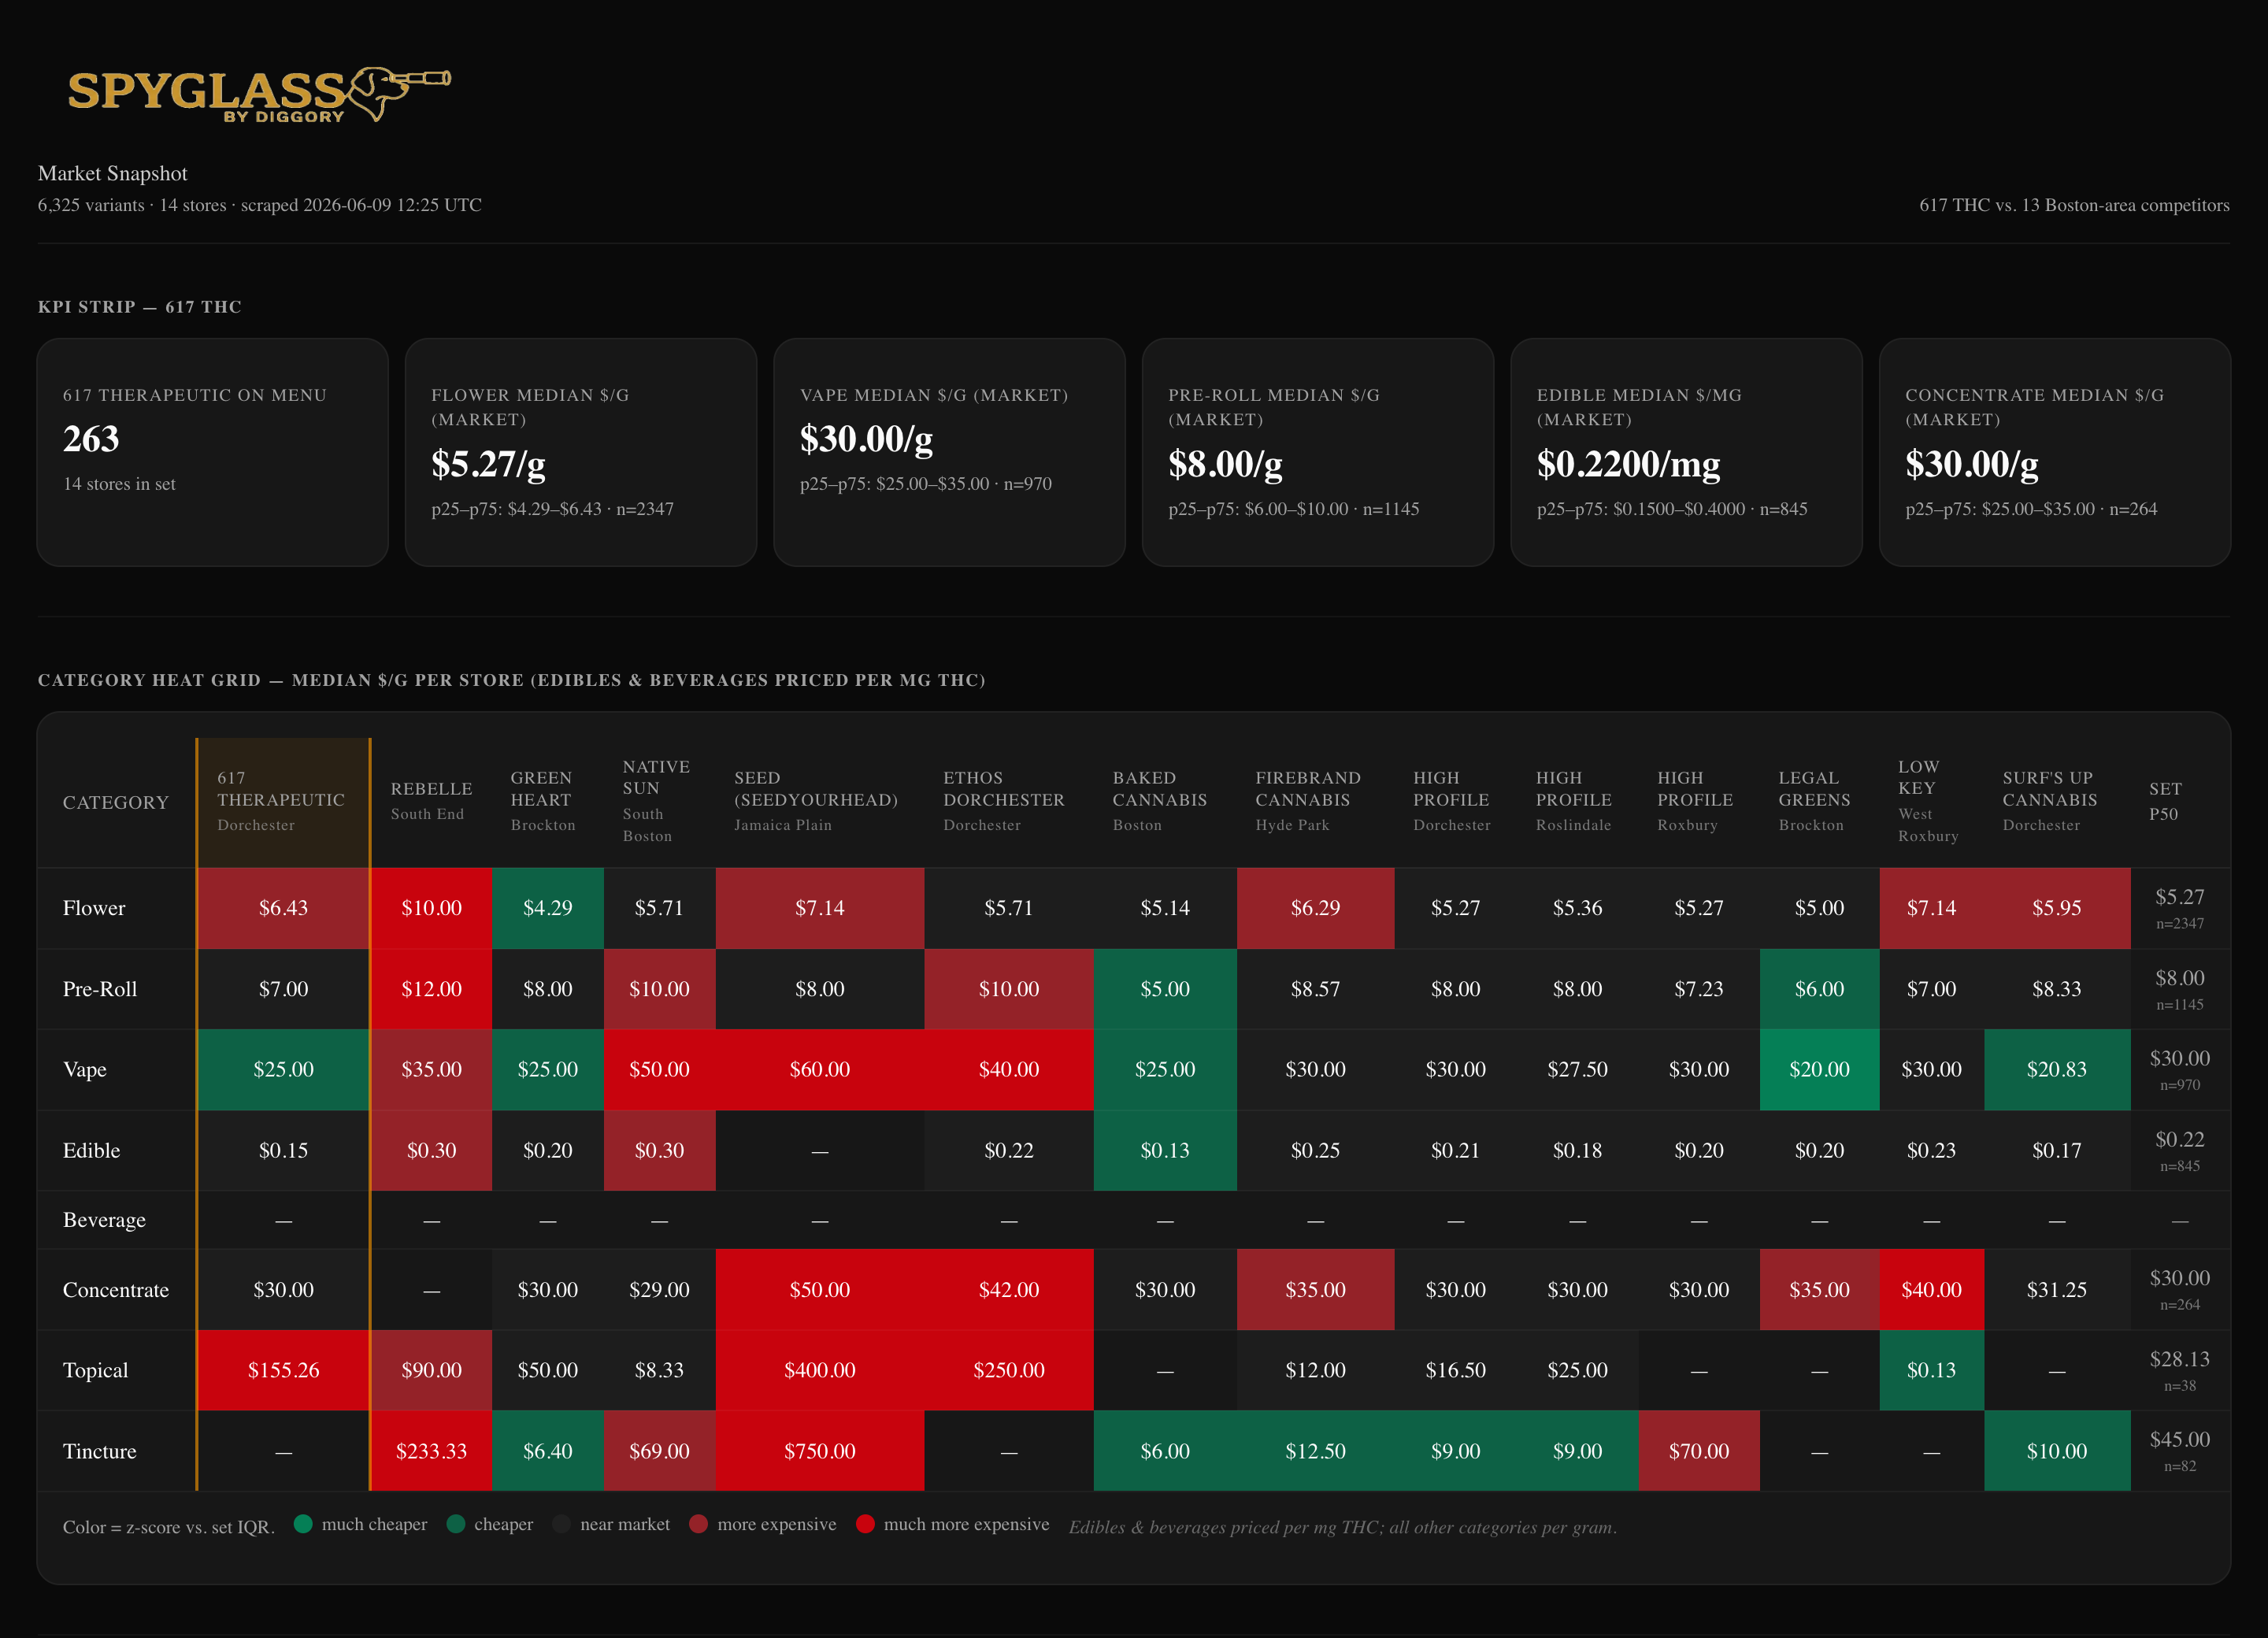Click Legal Greens' $20.00 Vape cell
Image resolution: width=2268 pixels, height=1638 pixels.
[x=1819, y=1069]
